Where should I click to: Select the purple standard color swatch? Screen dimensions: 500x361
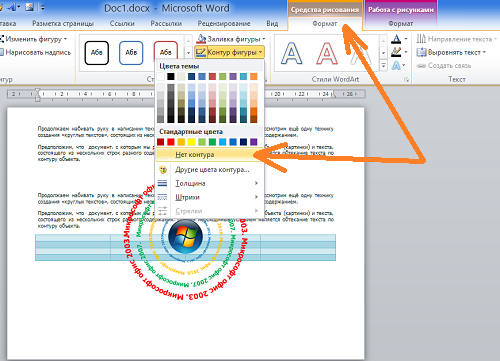pyautogui.click(x=254, y=142)
